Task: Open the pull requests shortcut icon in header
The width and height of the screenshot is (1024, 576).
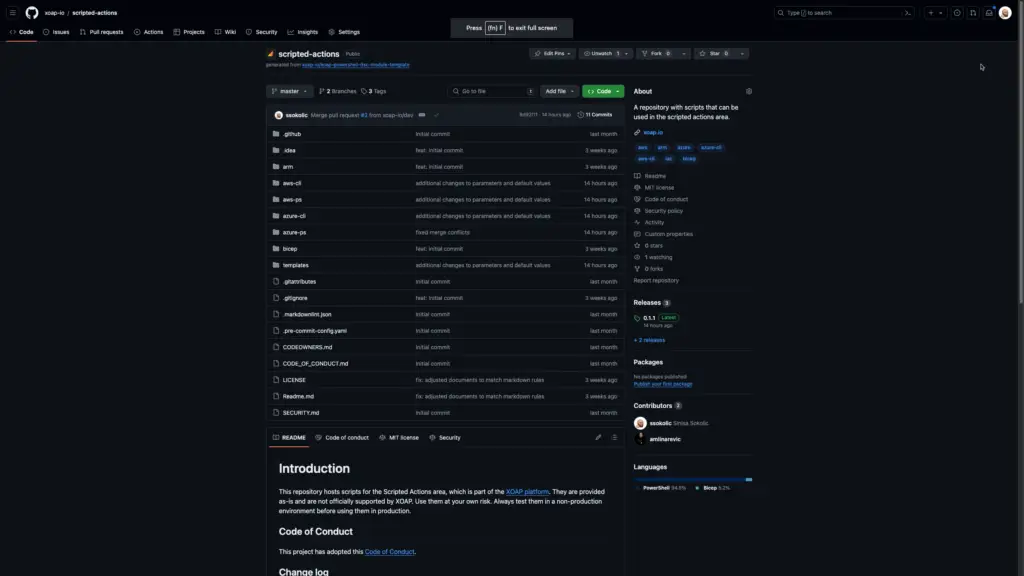Action: pos(973,12)
